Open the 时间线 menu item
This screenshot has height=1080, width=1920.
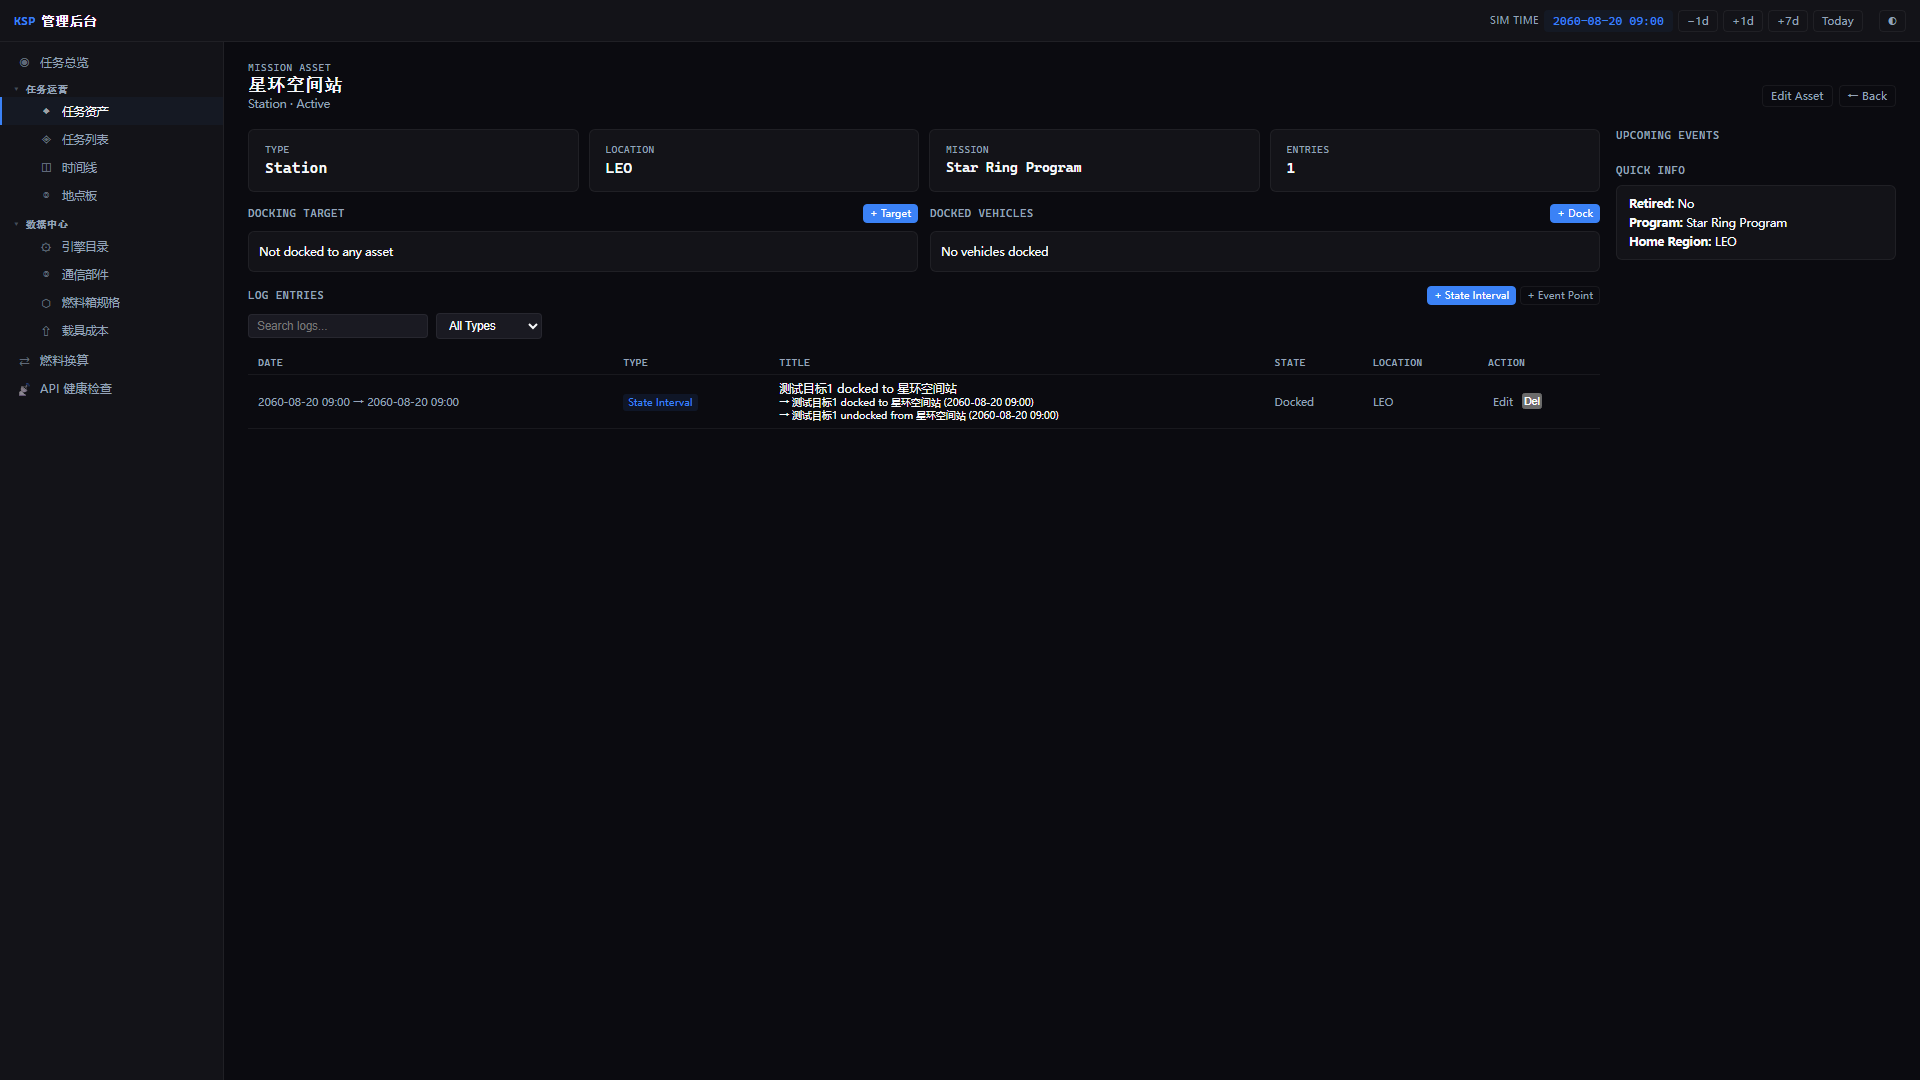(111, 167)
